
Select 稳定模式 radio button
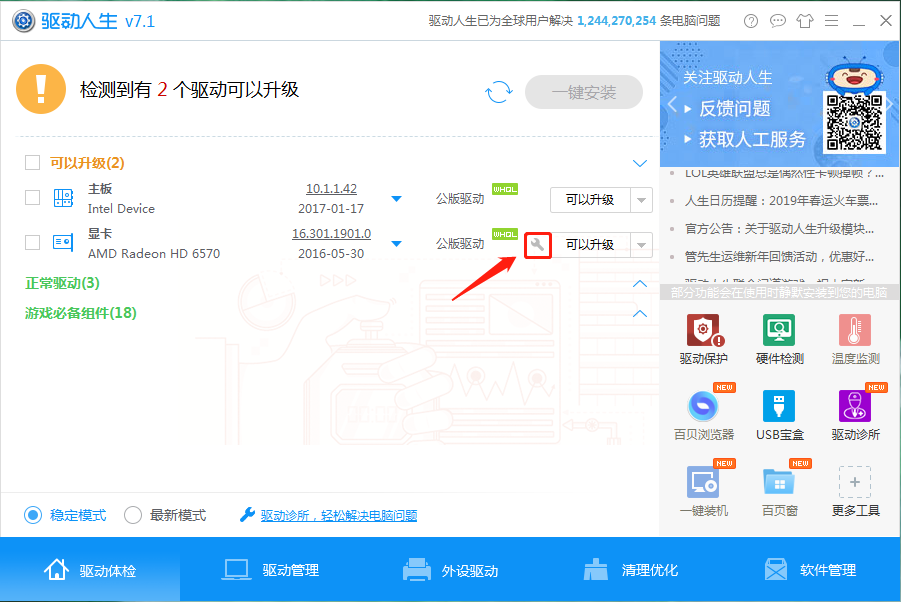[33, 515]
